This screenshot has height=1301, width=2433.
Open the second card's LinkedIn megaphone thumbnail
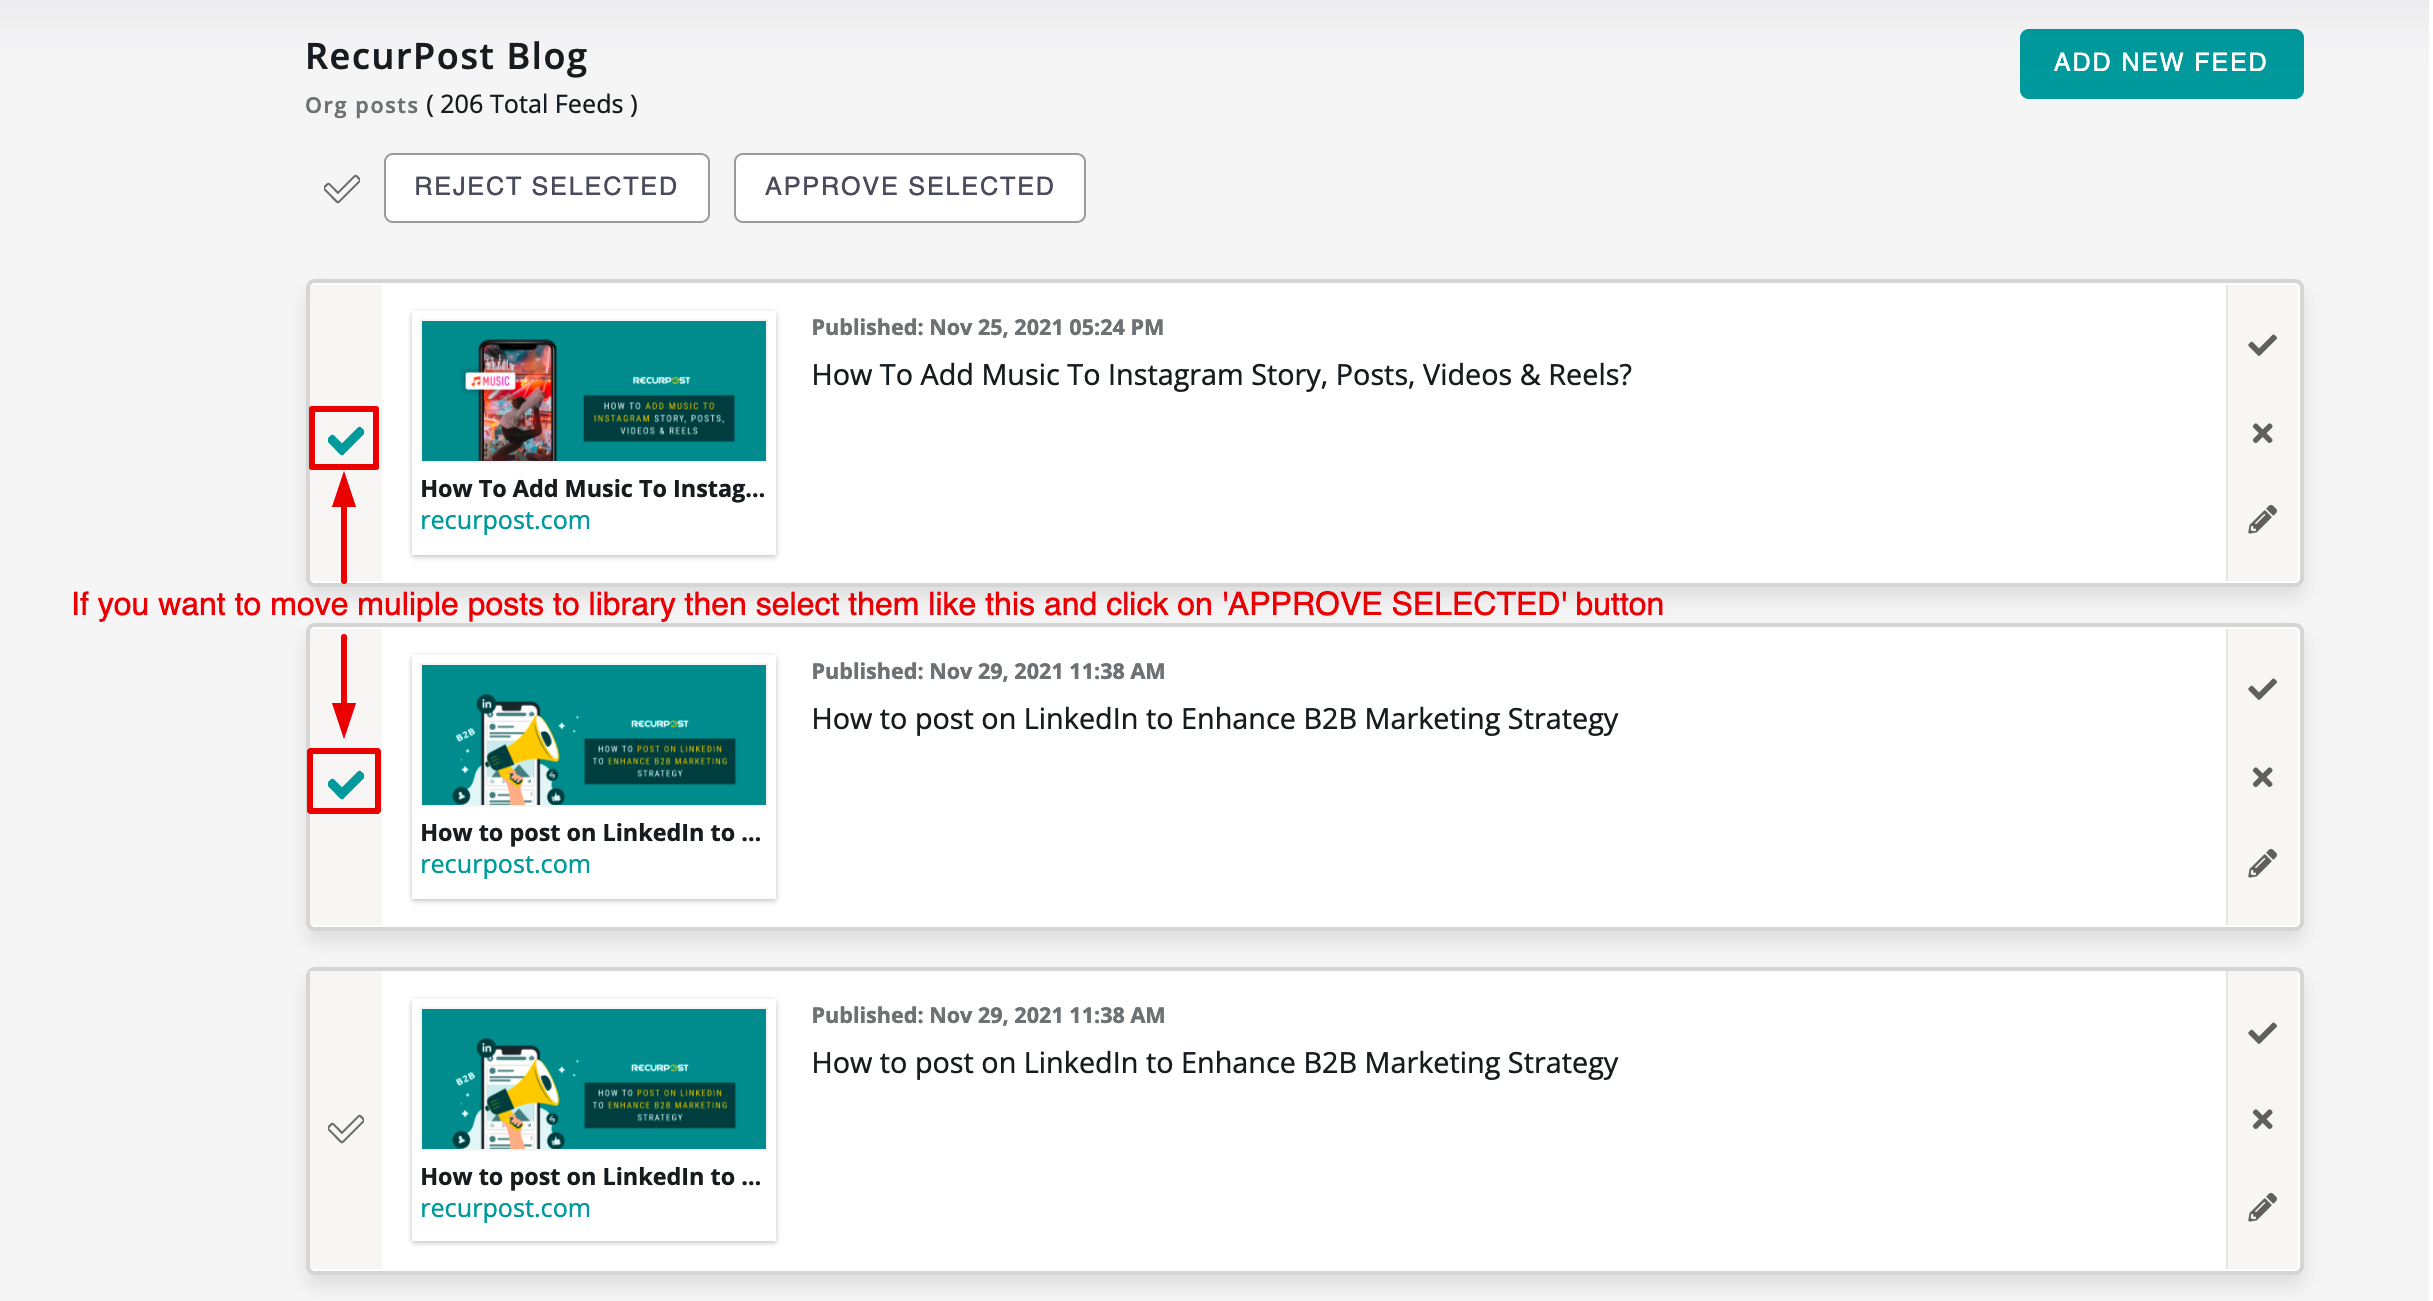coord(594,735)
